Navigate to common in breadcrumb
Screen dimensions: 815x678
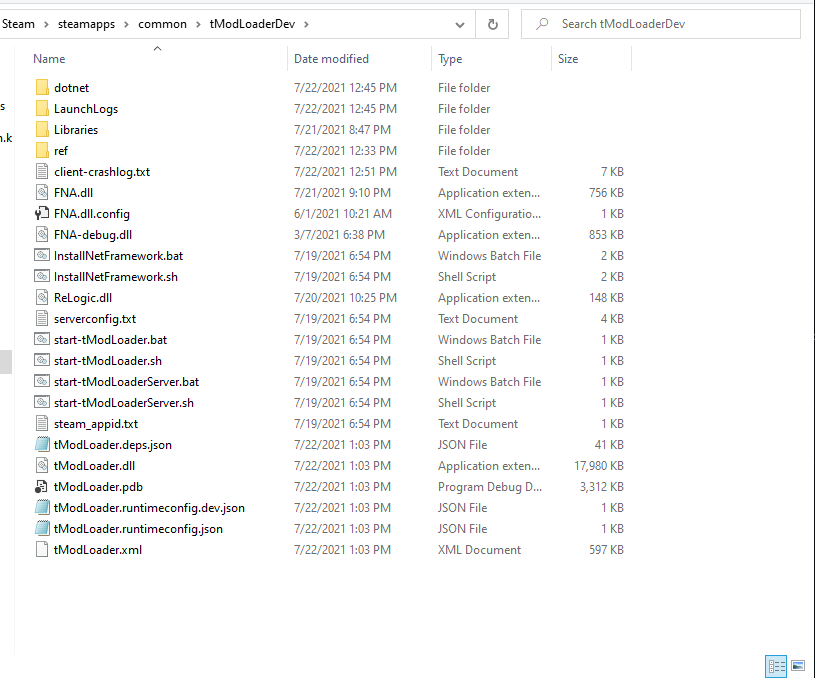pyautogui.click(x=162, y=24)
